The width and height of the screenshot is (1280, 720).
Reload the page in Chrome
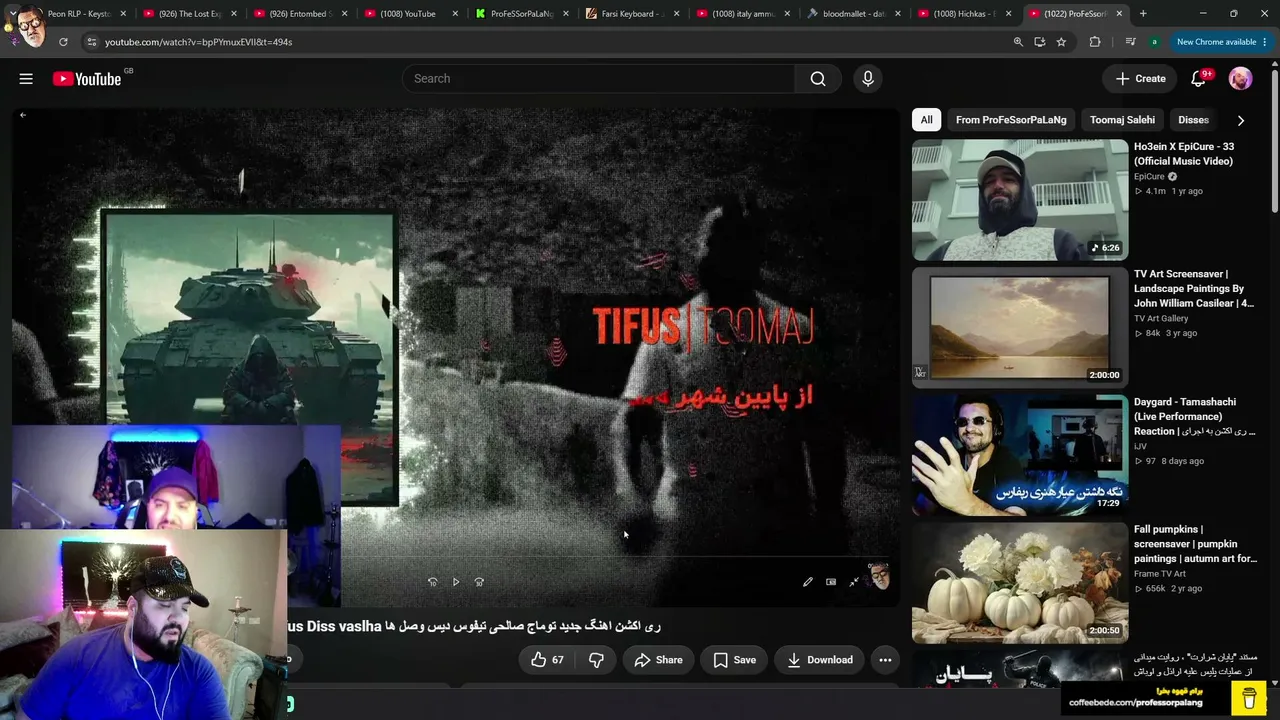click(63, 42)
